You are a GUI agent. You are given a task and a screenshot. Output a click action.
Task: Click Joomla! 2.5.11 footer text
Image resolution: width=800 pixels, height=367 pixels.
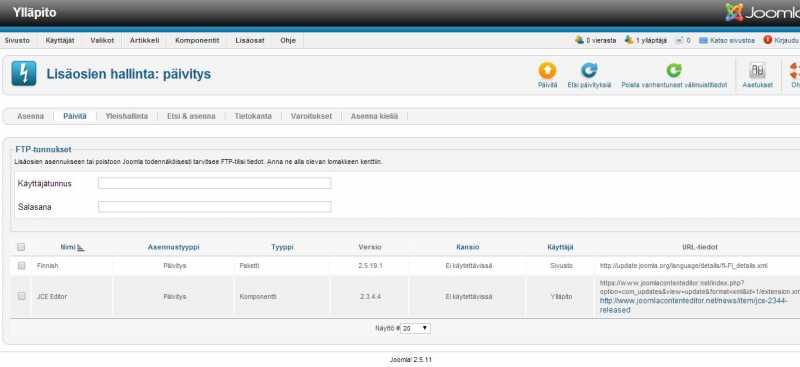[x=411, y=360]
